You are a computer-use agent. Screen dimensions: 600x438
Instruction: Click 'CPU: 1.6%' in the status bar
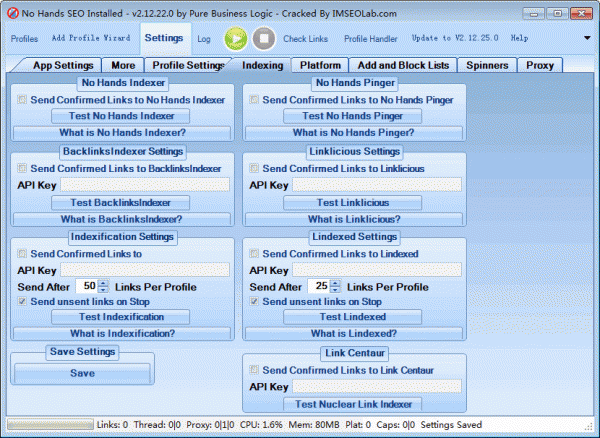261,425
